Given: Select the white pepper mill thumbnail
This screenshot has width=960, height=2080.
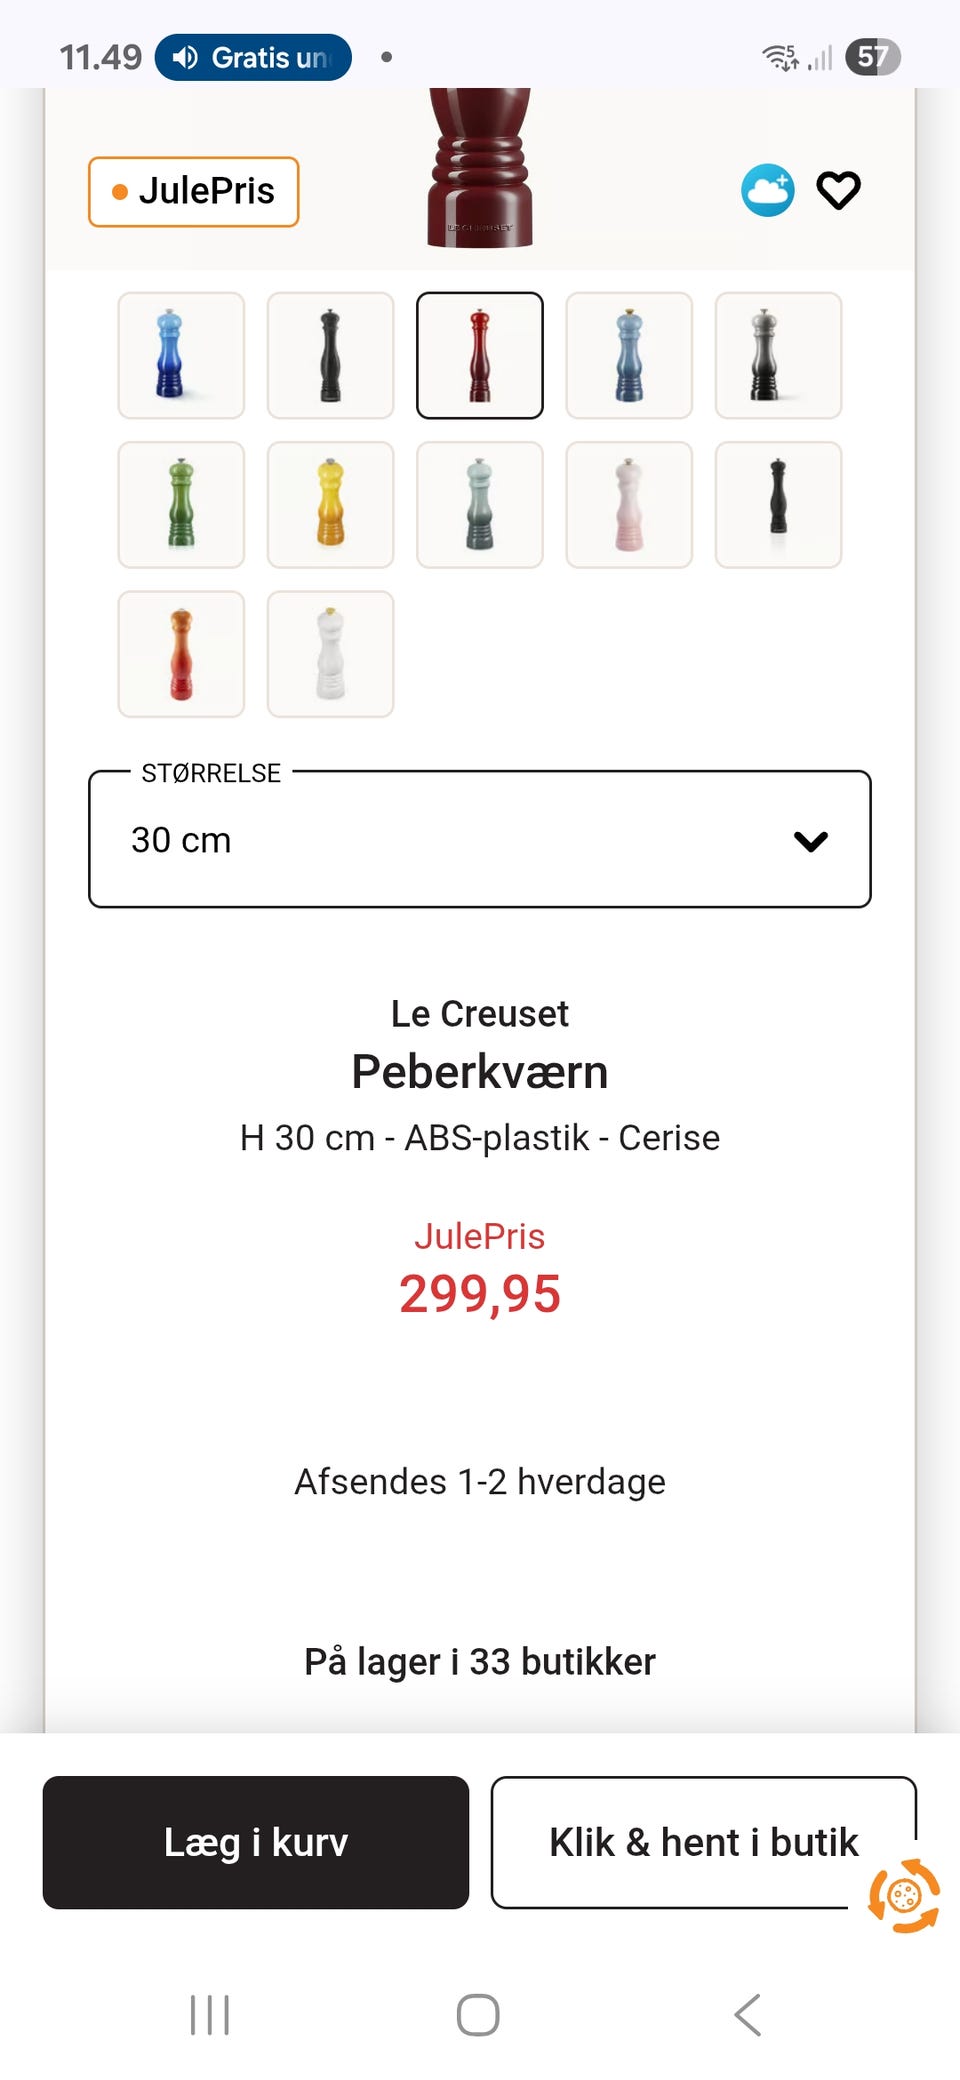Looking at the screenshot, I should (330, 654).
